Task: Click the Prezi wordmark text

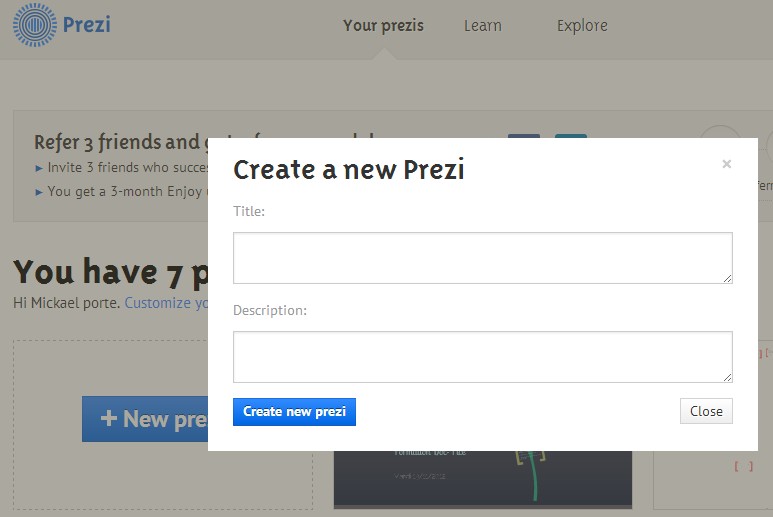Action: click(87, 25)
